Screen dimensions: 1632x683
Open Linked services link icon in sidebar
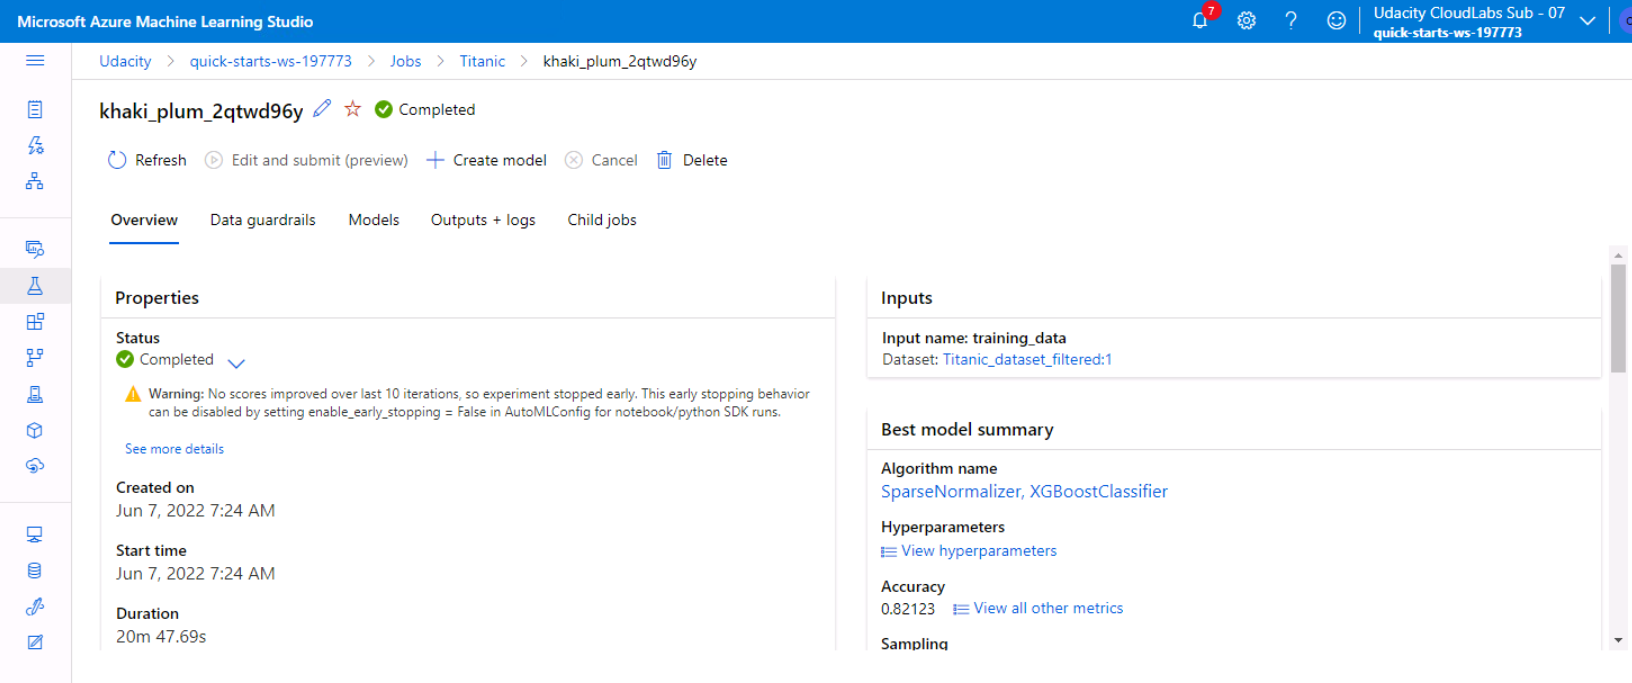[x=35, y=607]
